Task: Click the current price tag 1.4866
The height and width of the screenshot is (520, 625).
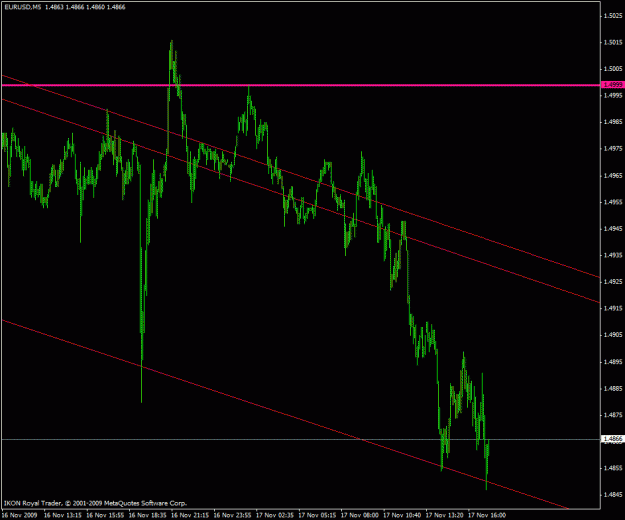Action: [x=612, y=439]
